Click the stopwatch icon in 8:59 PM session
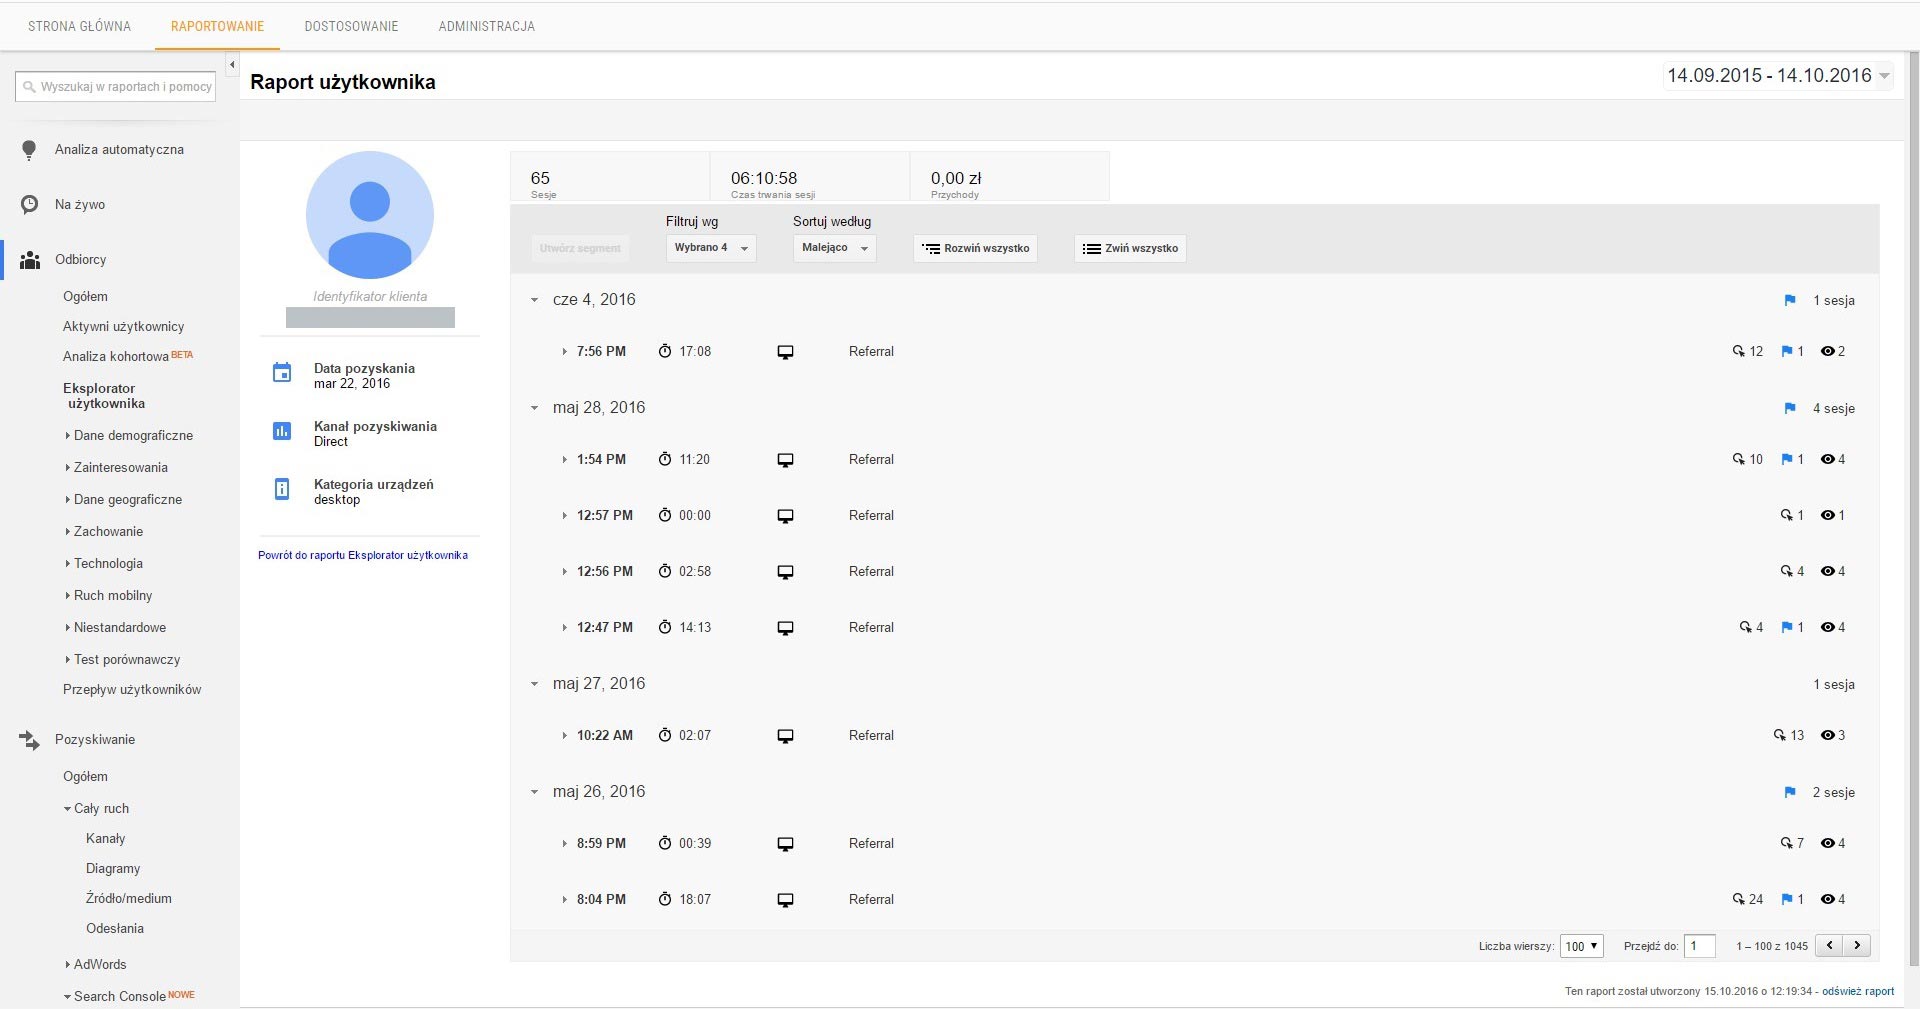The image size is (1920, 1010). coord(665,843)
